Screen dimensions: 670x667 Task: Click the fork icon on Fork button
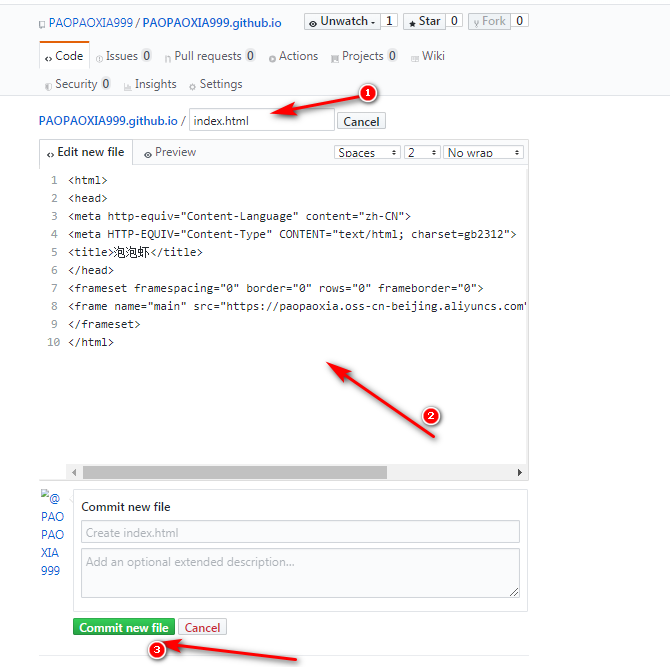[x=476, y=24]
